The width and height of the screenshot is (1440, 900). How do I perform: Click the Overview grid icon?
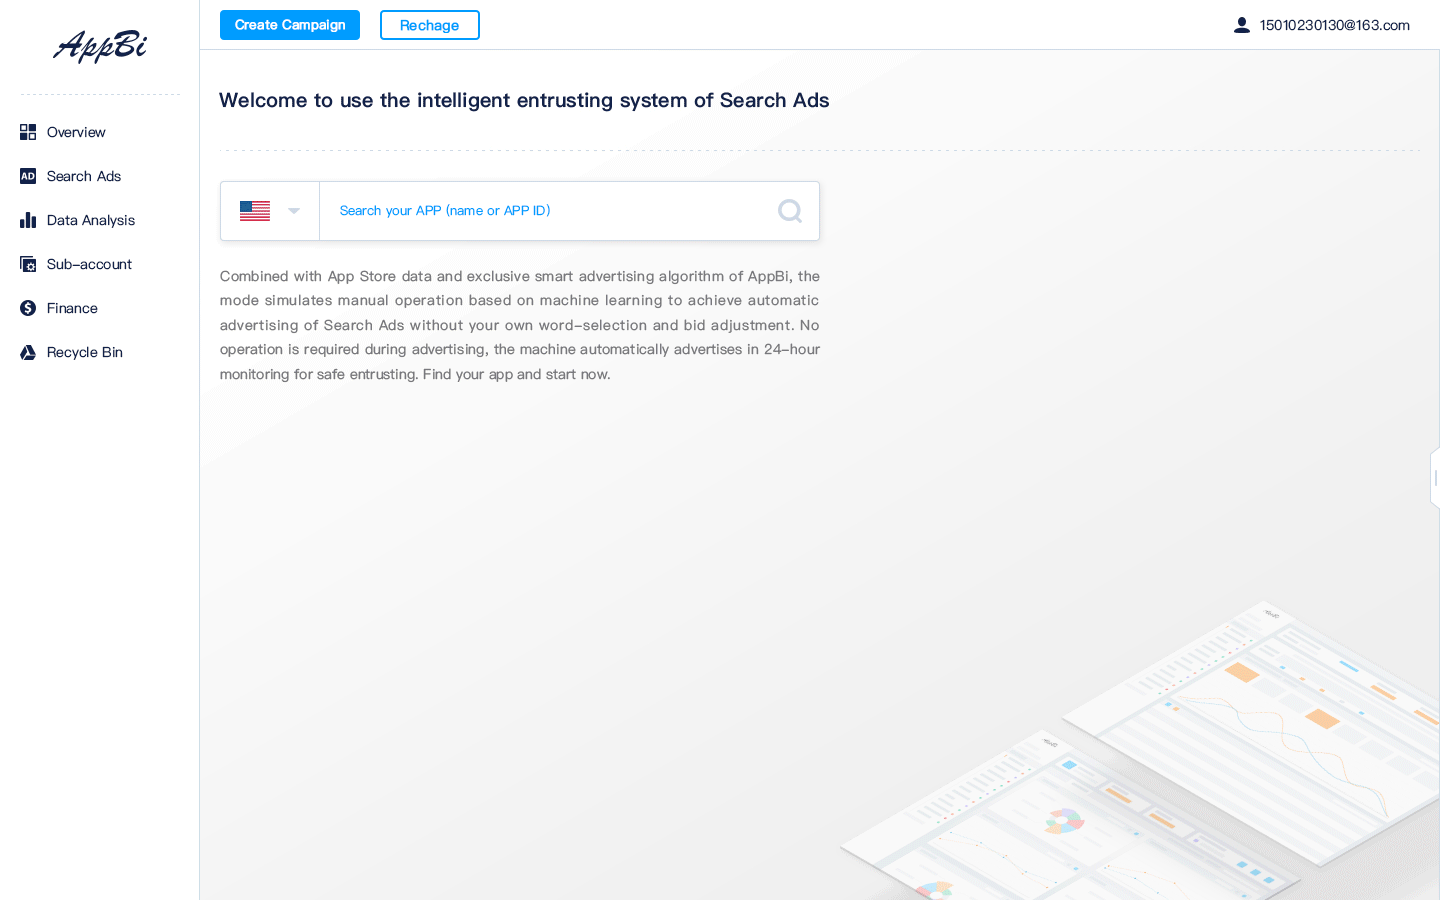28,132
